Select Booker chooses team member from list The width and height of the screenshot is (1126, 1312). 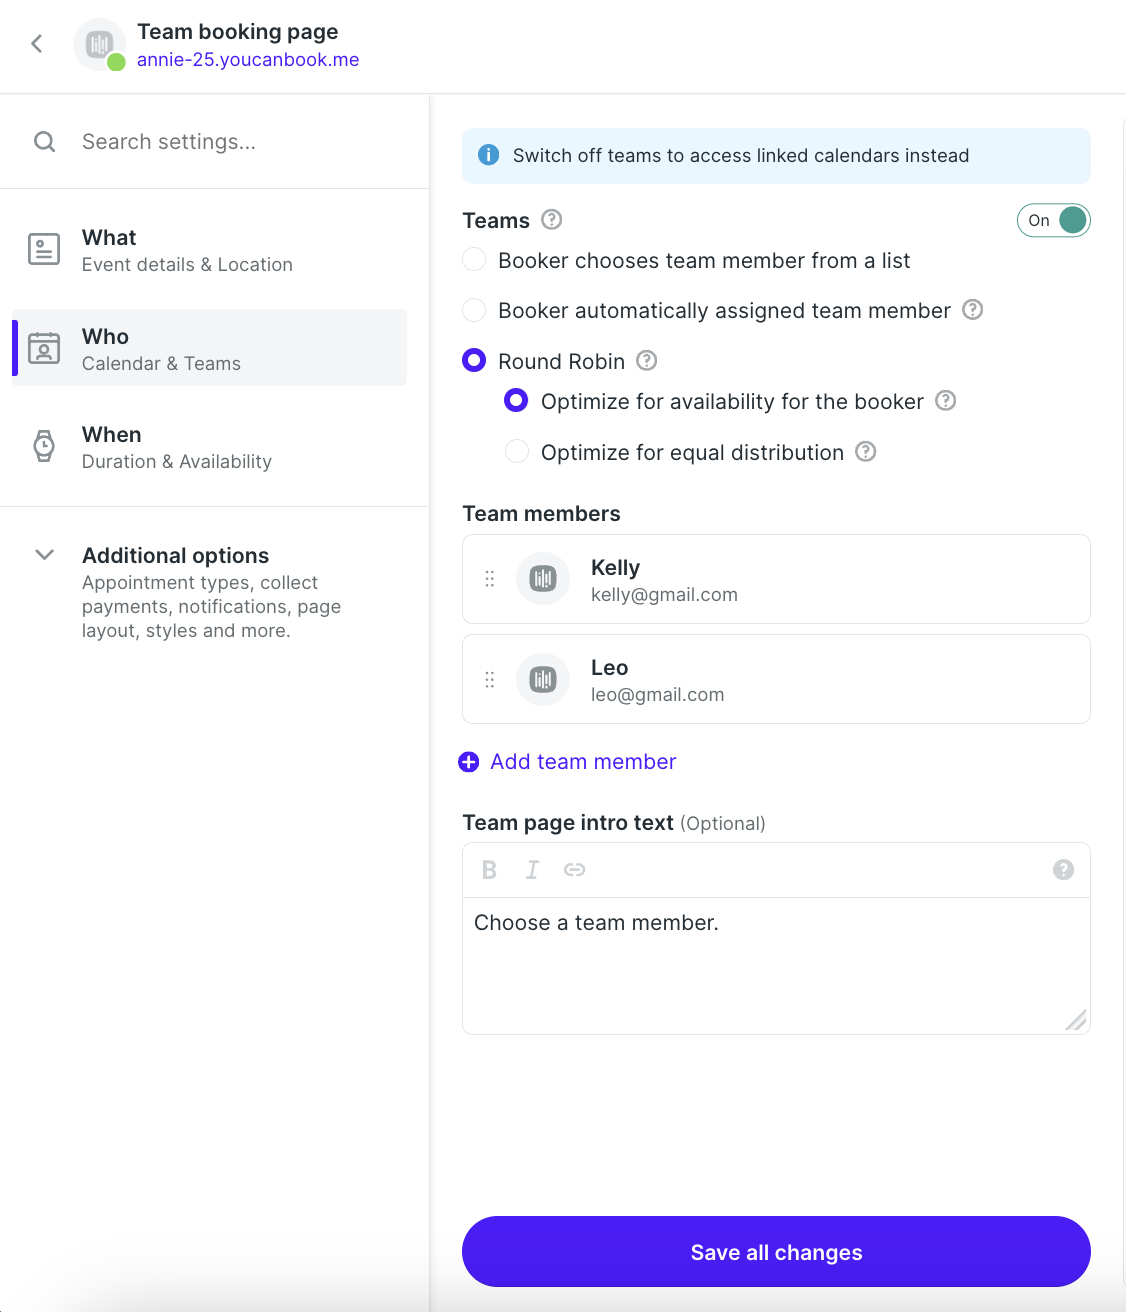pyautogui.click(x=475, y=260)
